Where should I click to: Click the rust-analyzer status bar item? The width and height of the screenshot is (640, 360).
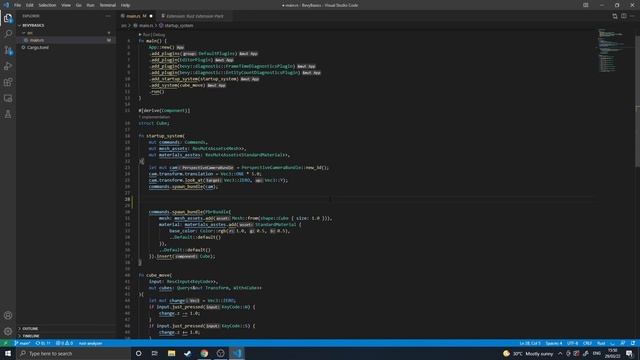point(90,343)
